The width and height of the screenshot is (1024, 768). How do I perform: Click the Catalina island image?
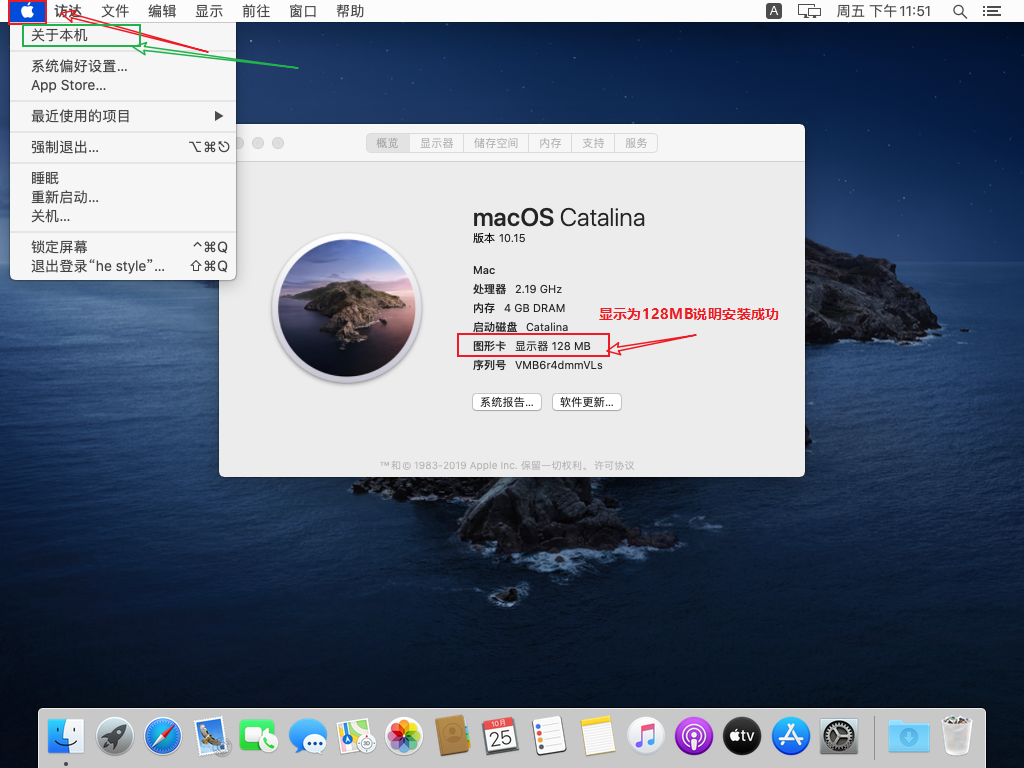[347, 308]
